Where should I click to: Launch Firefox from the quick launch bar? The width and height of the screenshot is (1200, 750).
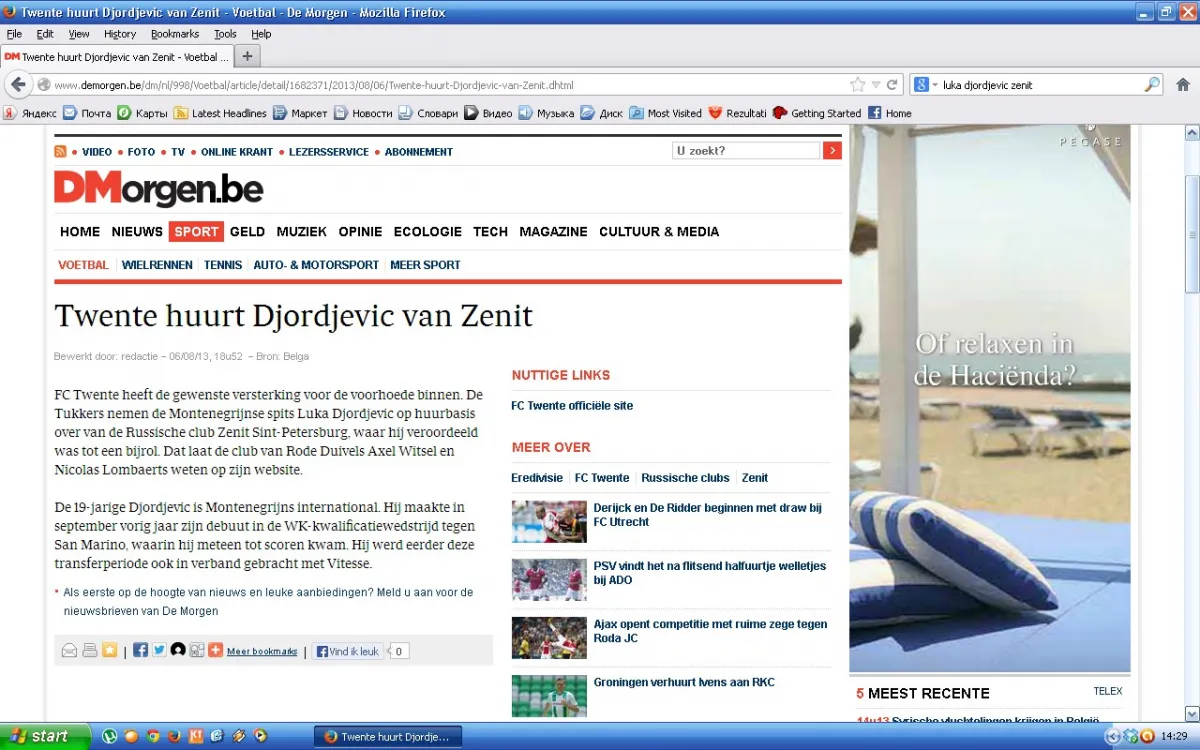point(174,737)
